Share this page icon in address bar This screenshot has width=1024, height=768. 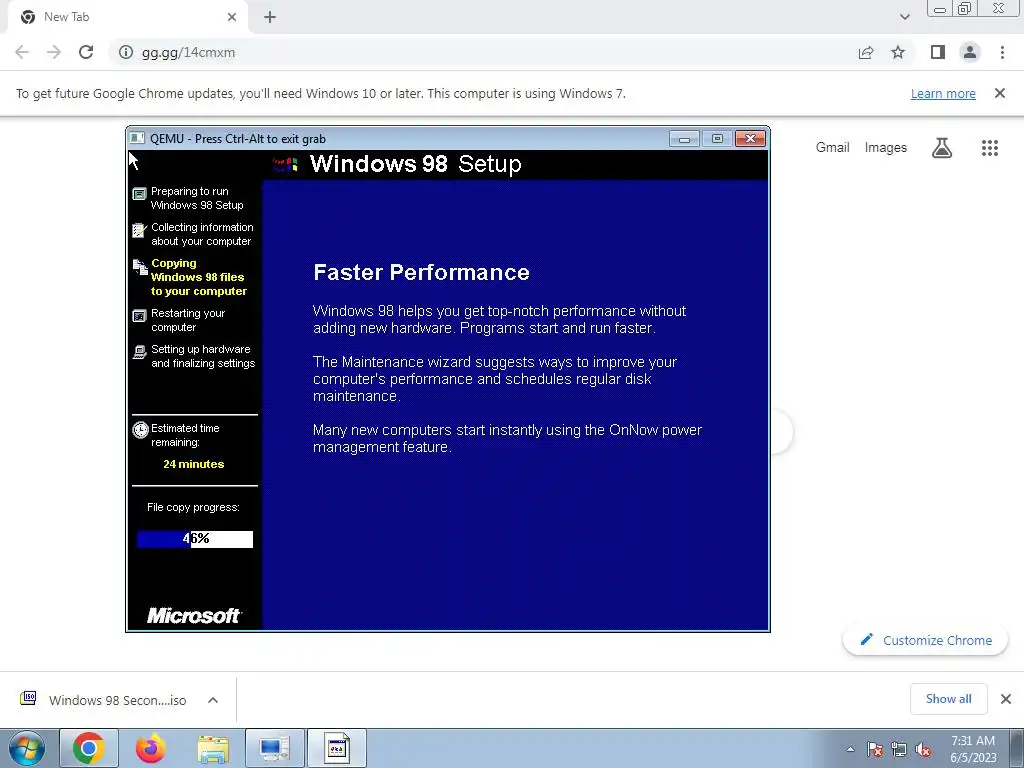[x=866, y=52]
